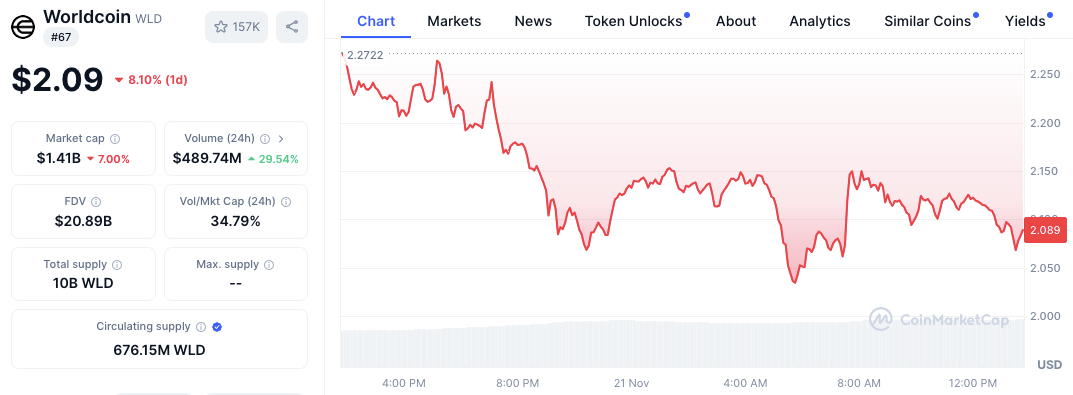Click the verified checkmark badge for circulating supply
Viewport: 1073px width, 395px height.
217,327
